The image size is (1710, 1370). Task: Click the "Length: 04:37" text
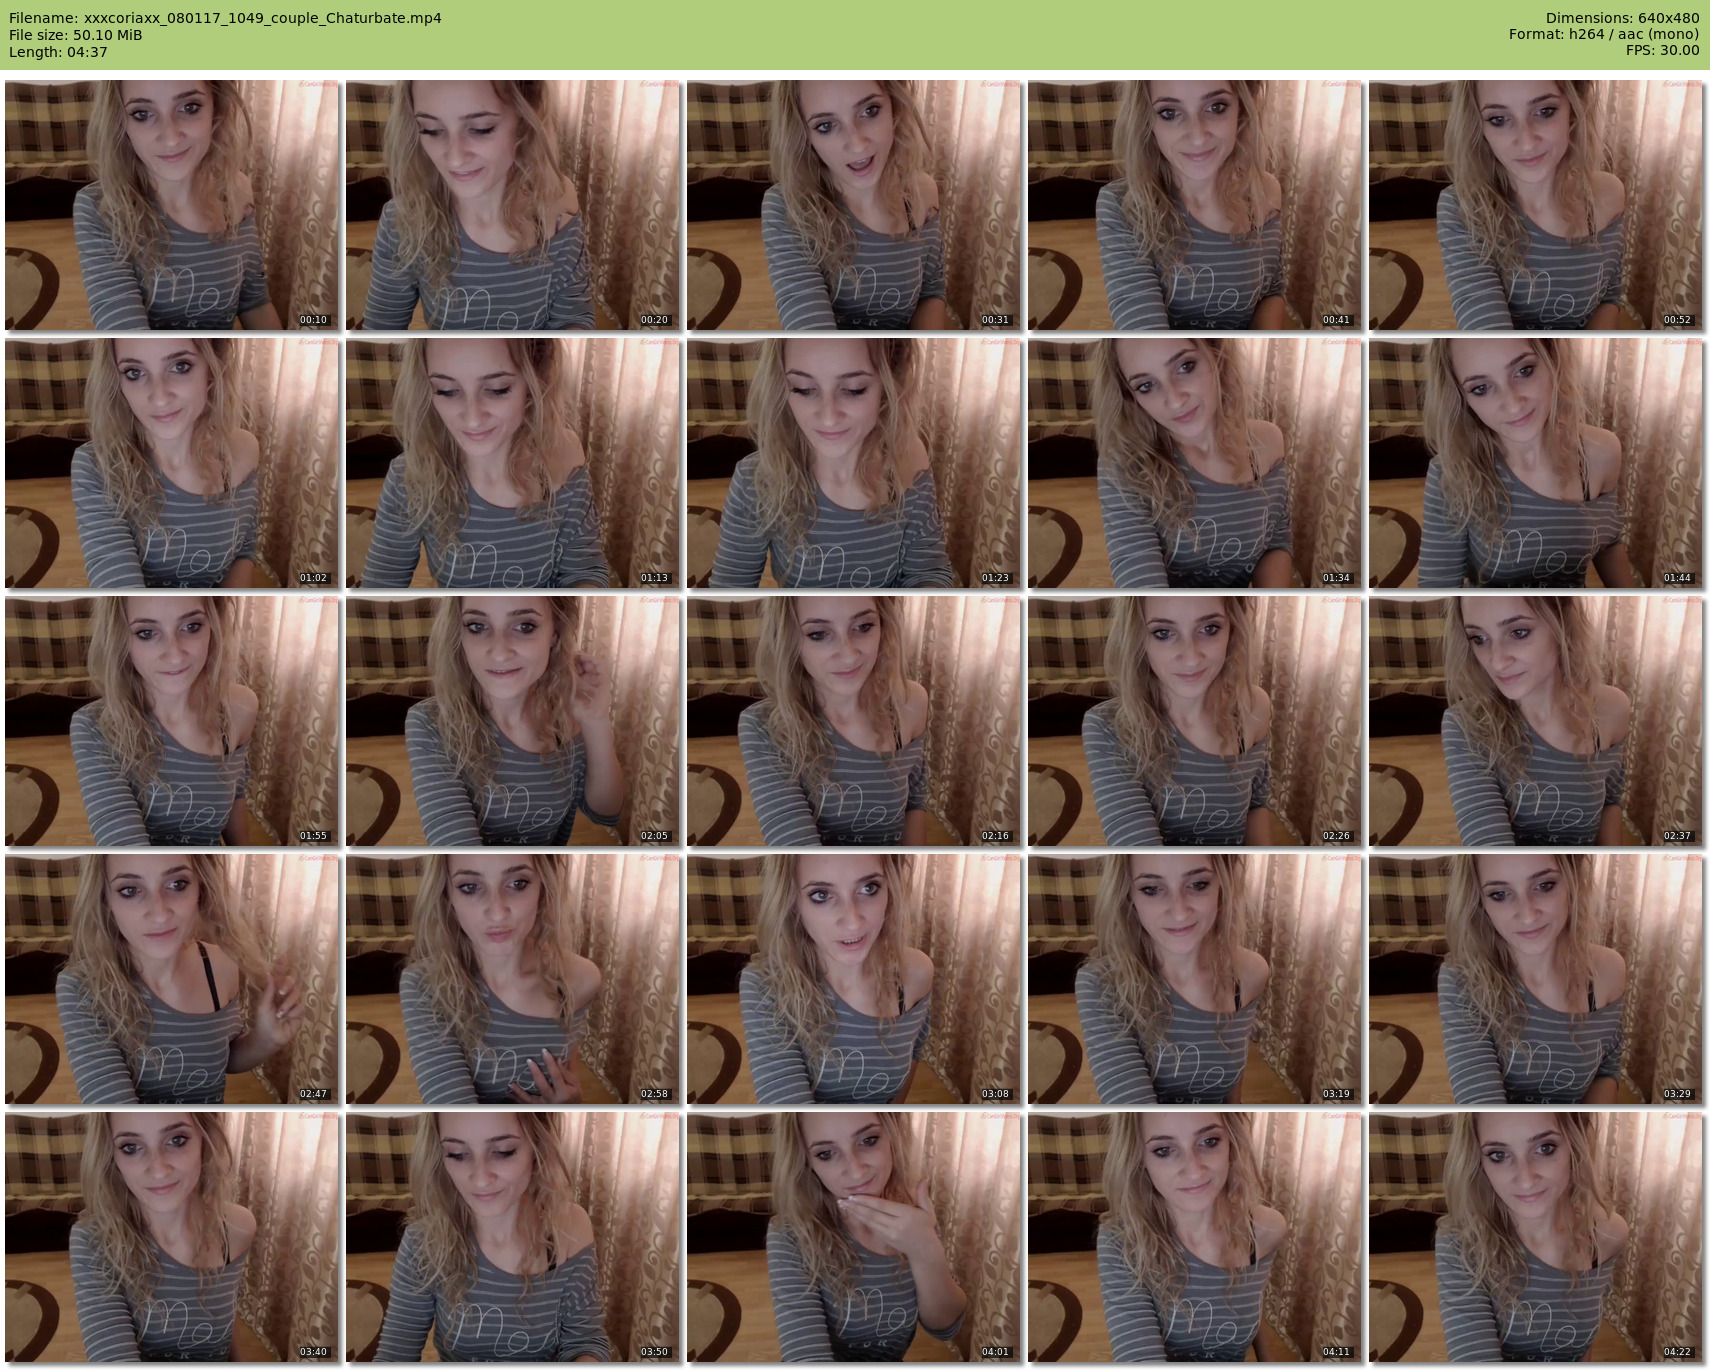(58, 52)
